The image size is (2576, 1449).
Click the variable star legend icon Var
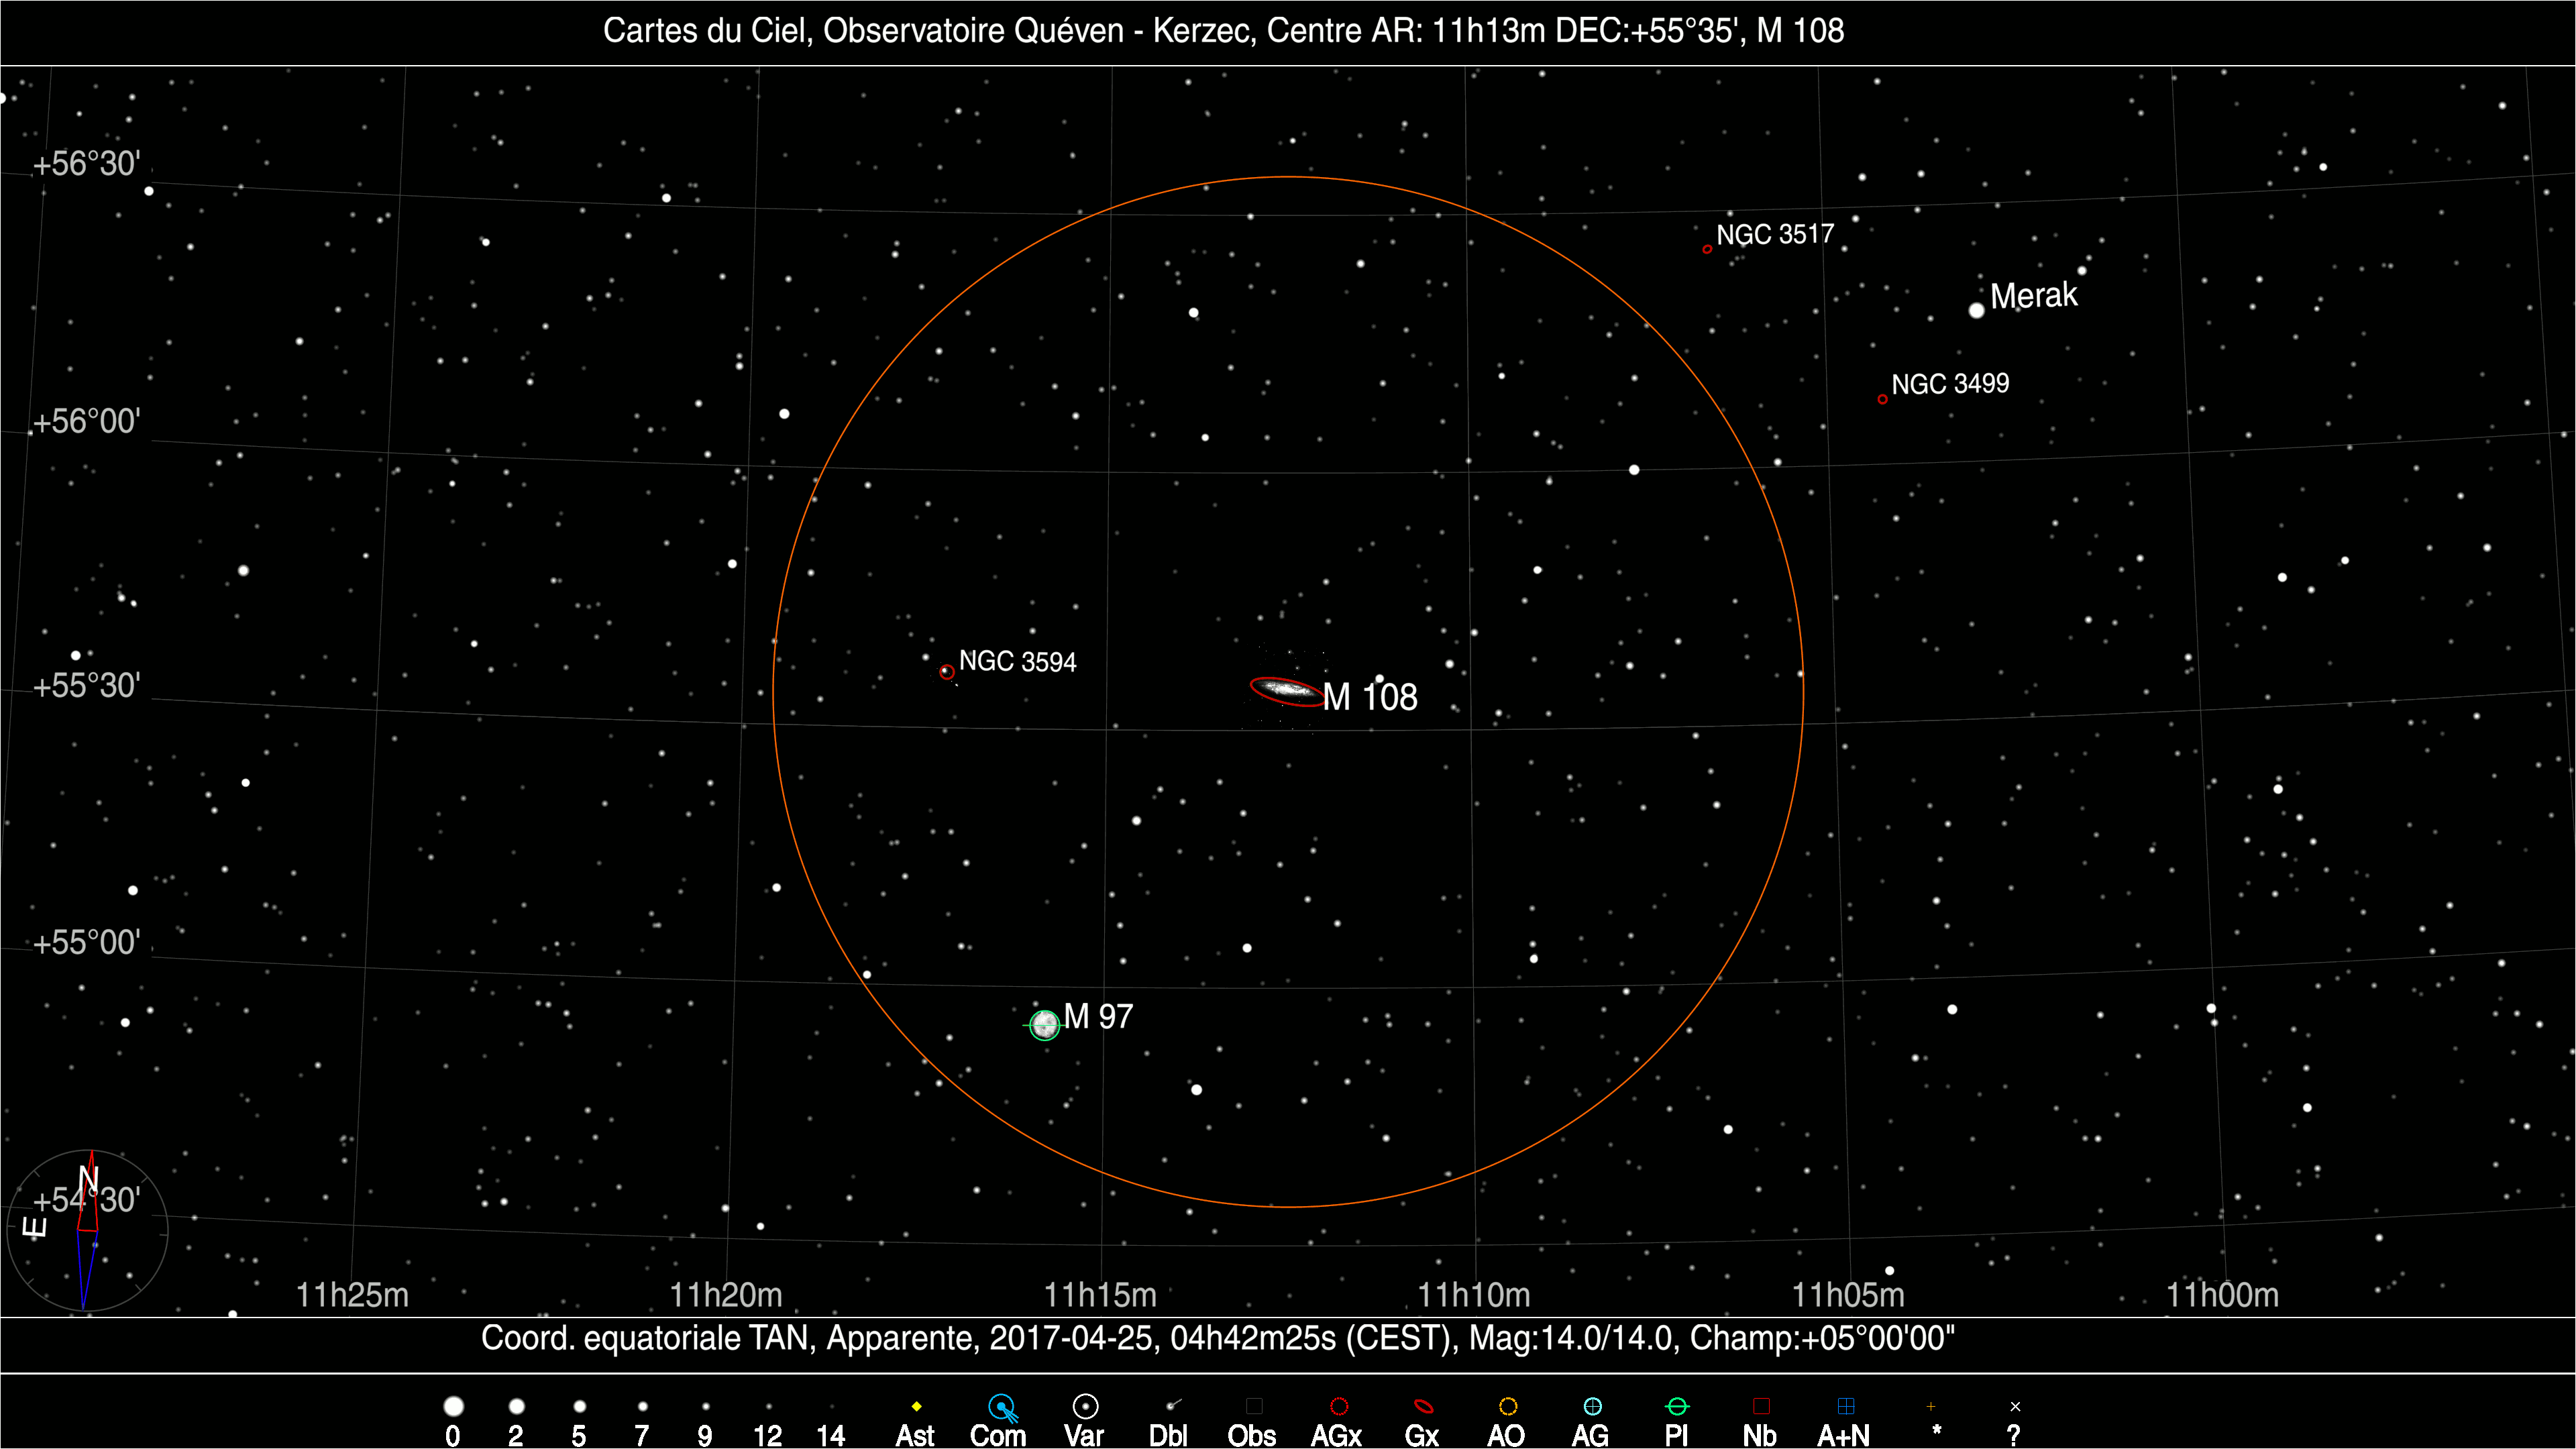coord(1085,1407)
